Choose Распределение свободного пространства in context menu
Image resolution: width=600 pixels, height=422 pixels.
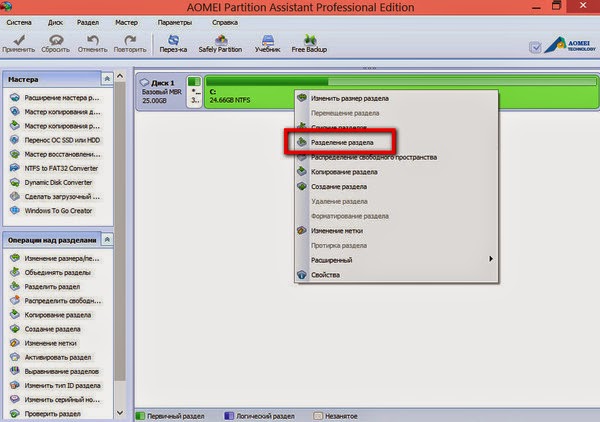[396, 157]
